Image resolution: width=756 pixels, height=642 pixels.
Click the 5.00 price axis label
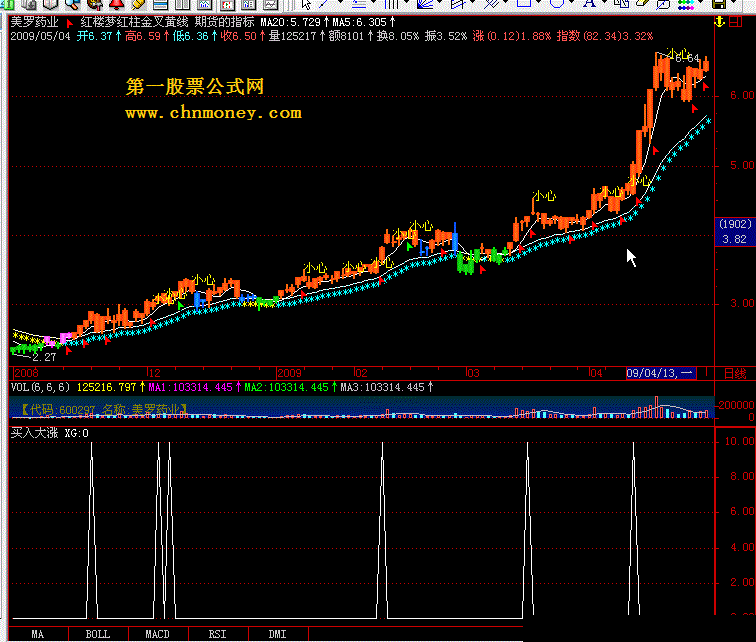[742, 165]
